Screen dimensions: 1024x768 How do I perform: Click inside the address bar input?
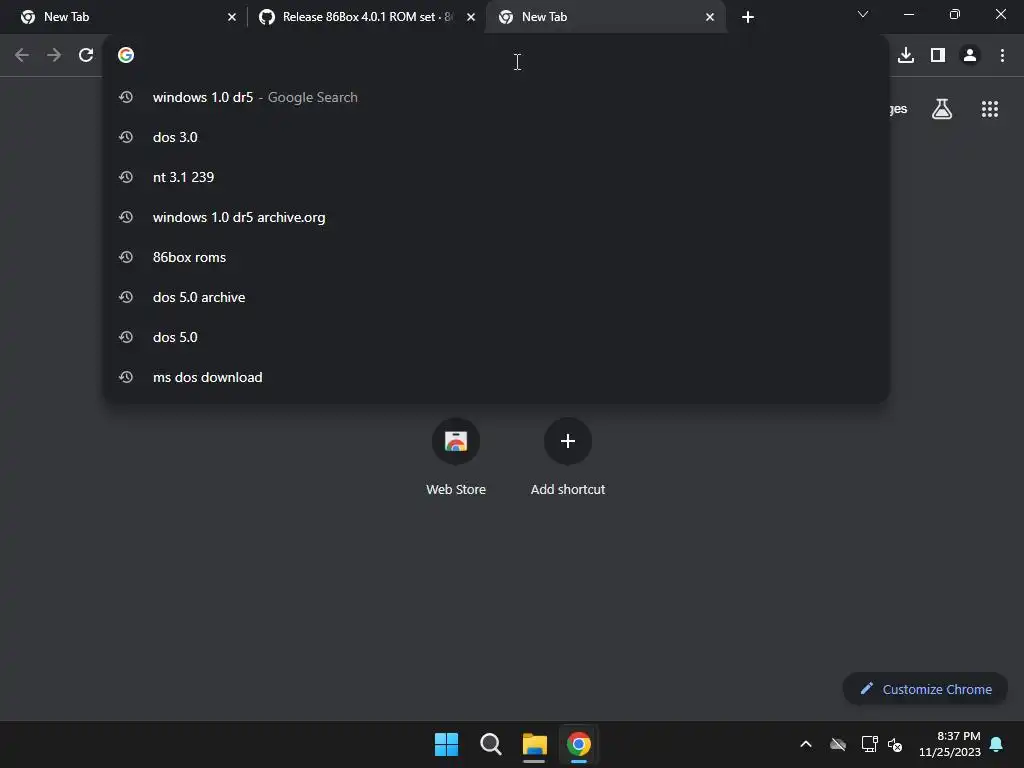pyautogui.click(x=509, y=56)
